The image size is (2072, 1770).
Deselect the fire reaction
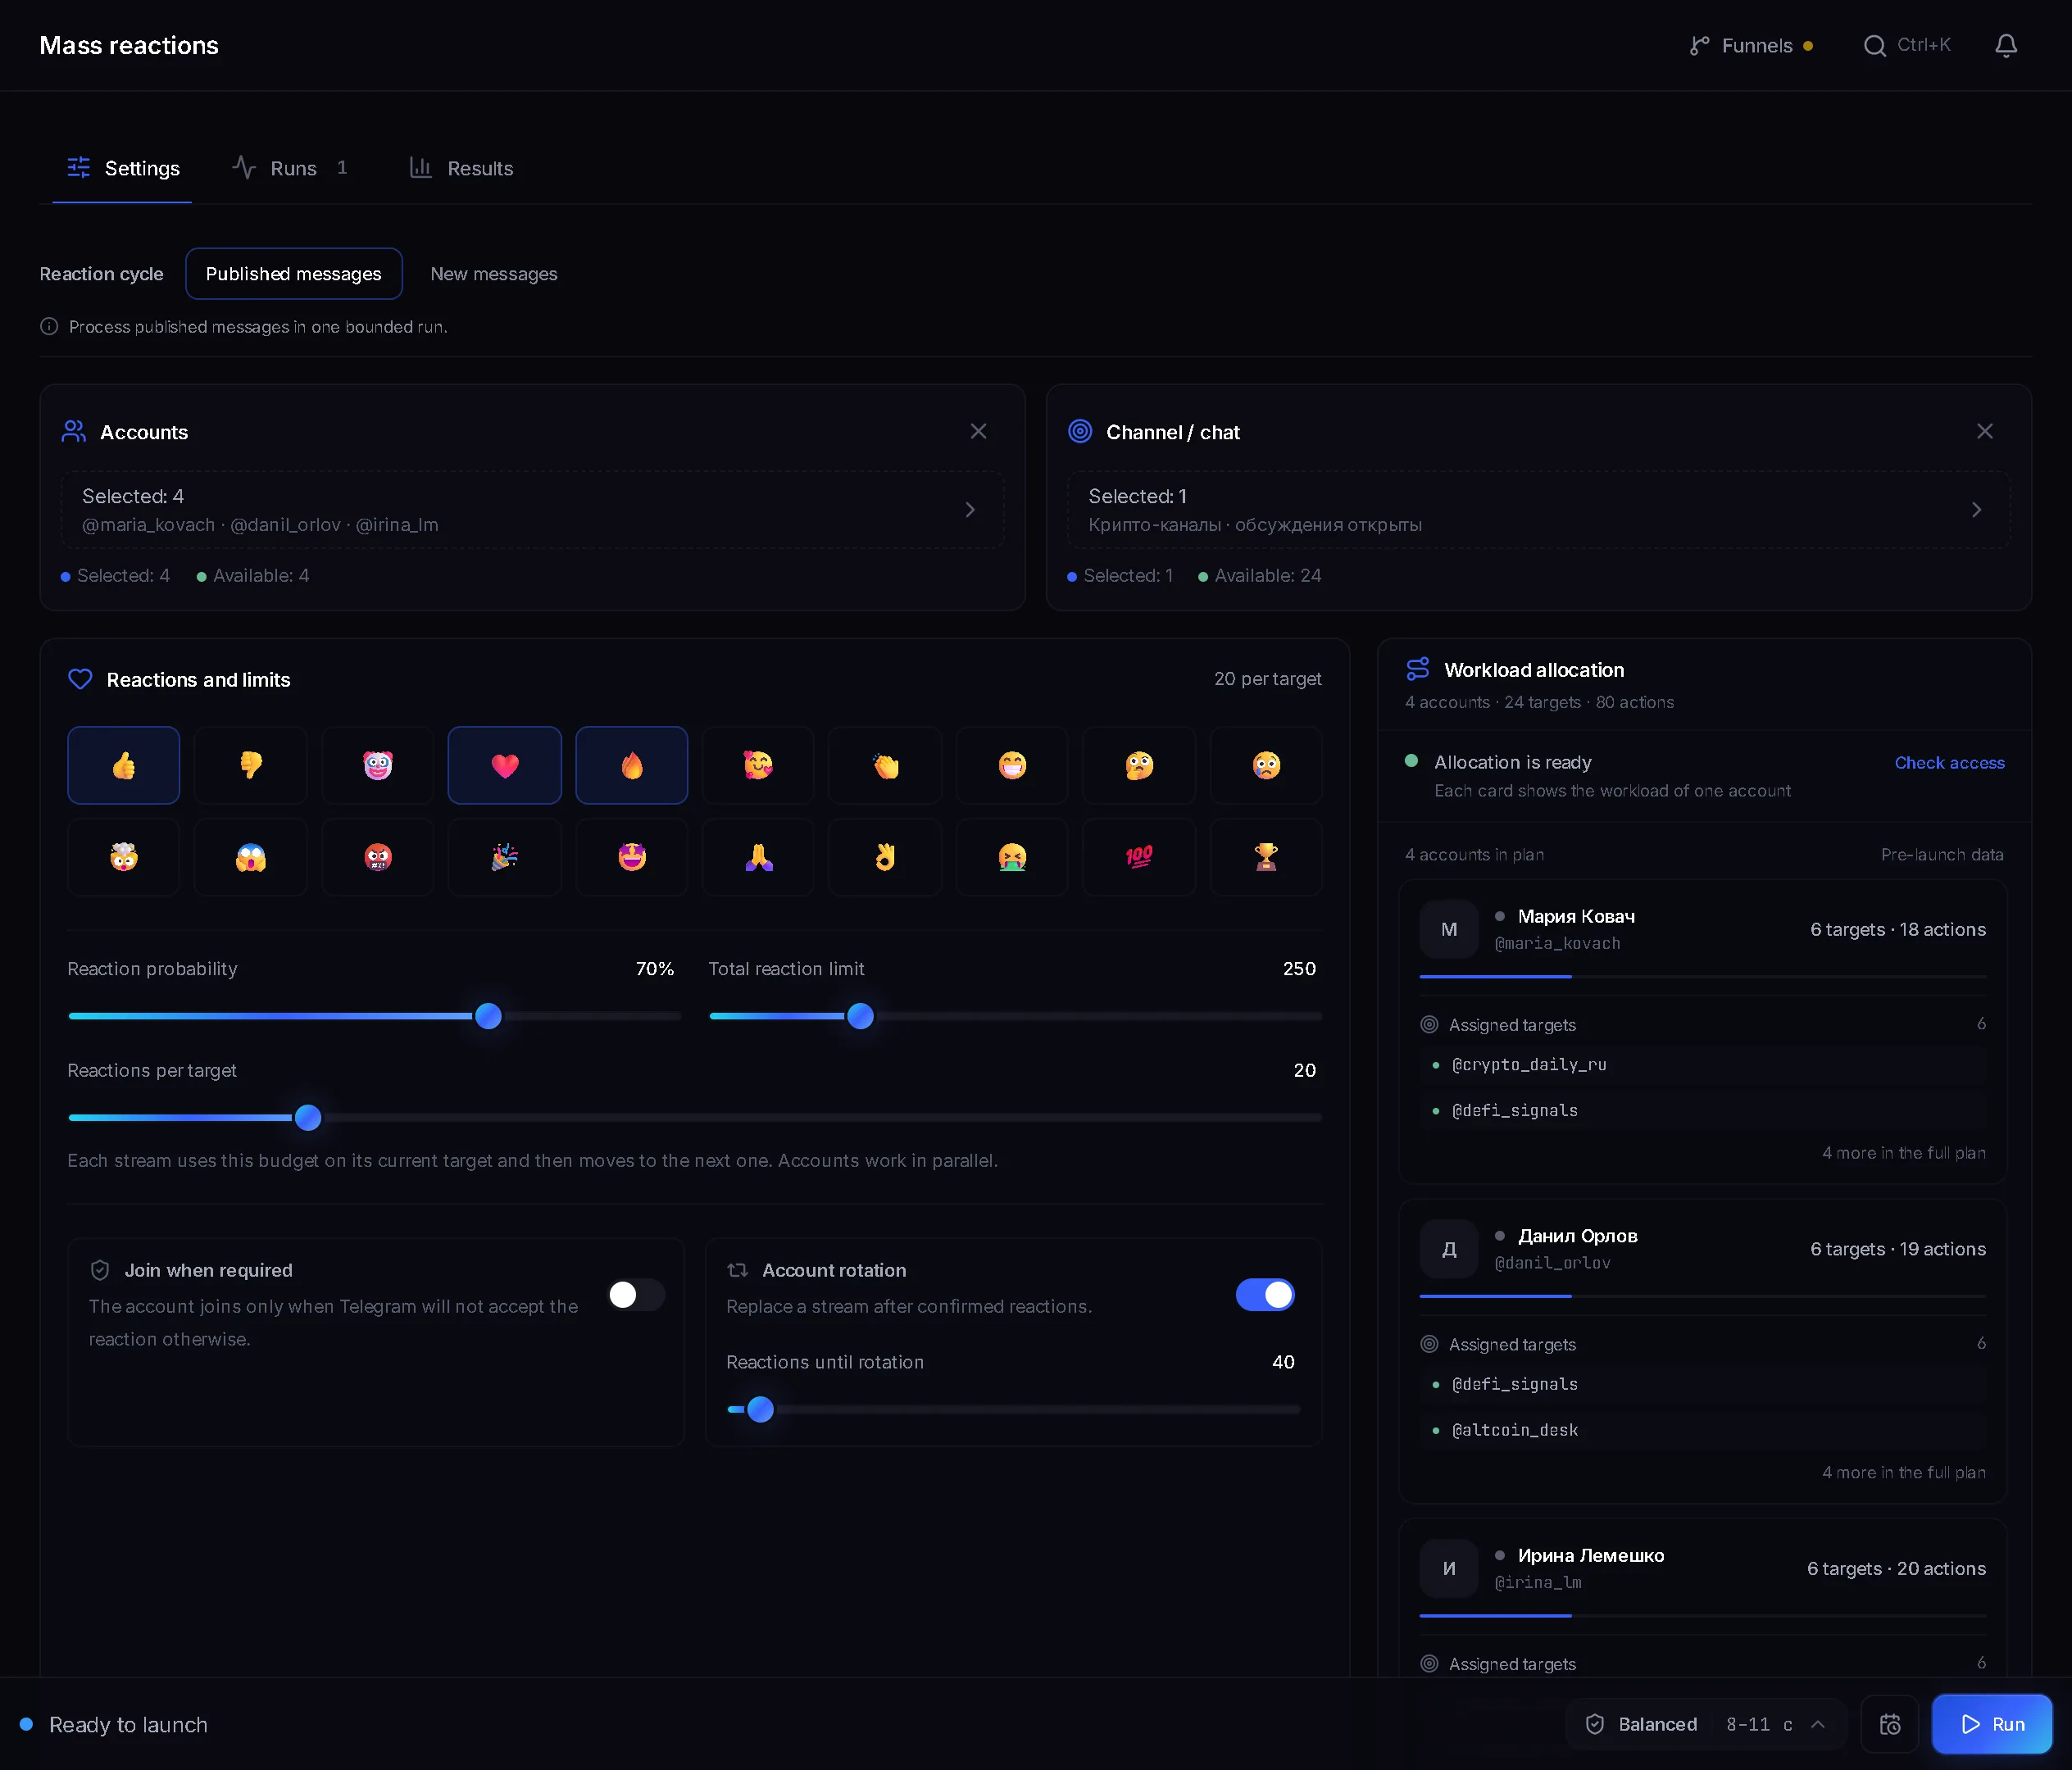pyautogui.click(x=632, y=765)
